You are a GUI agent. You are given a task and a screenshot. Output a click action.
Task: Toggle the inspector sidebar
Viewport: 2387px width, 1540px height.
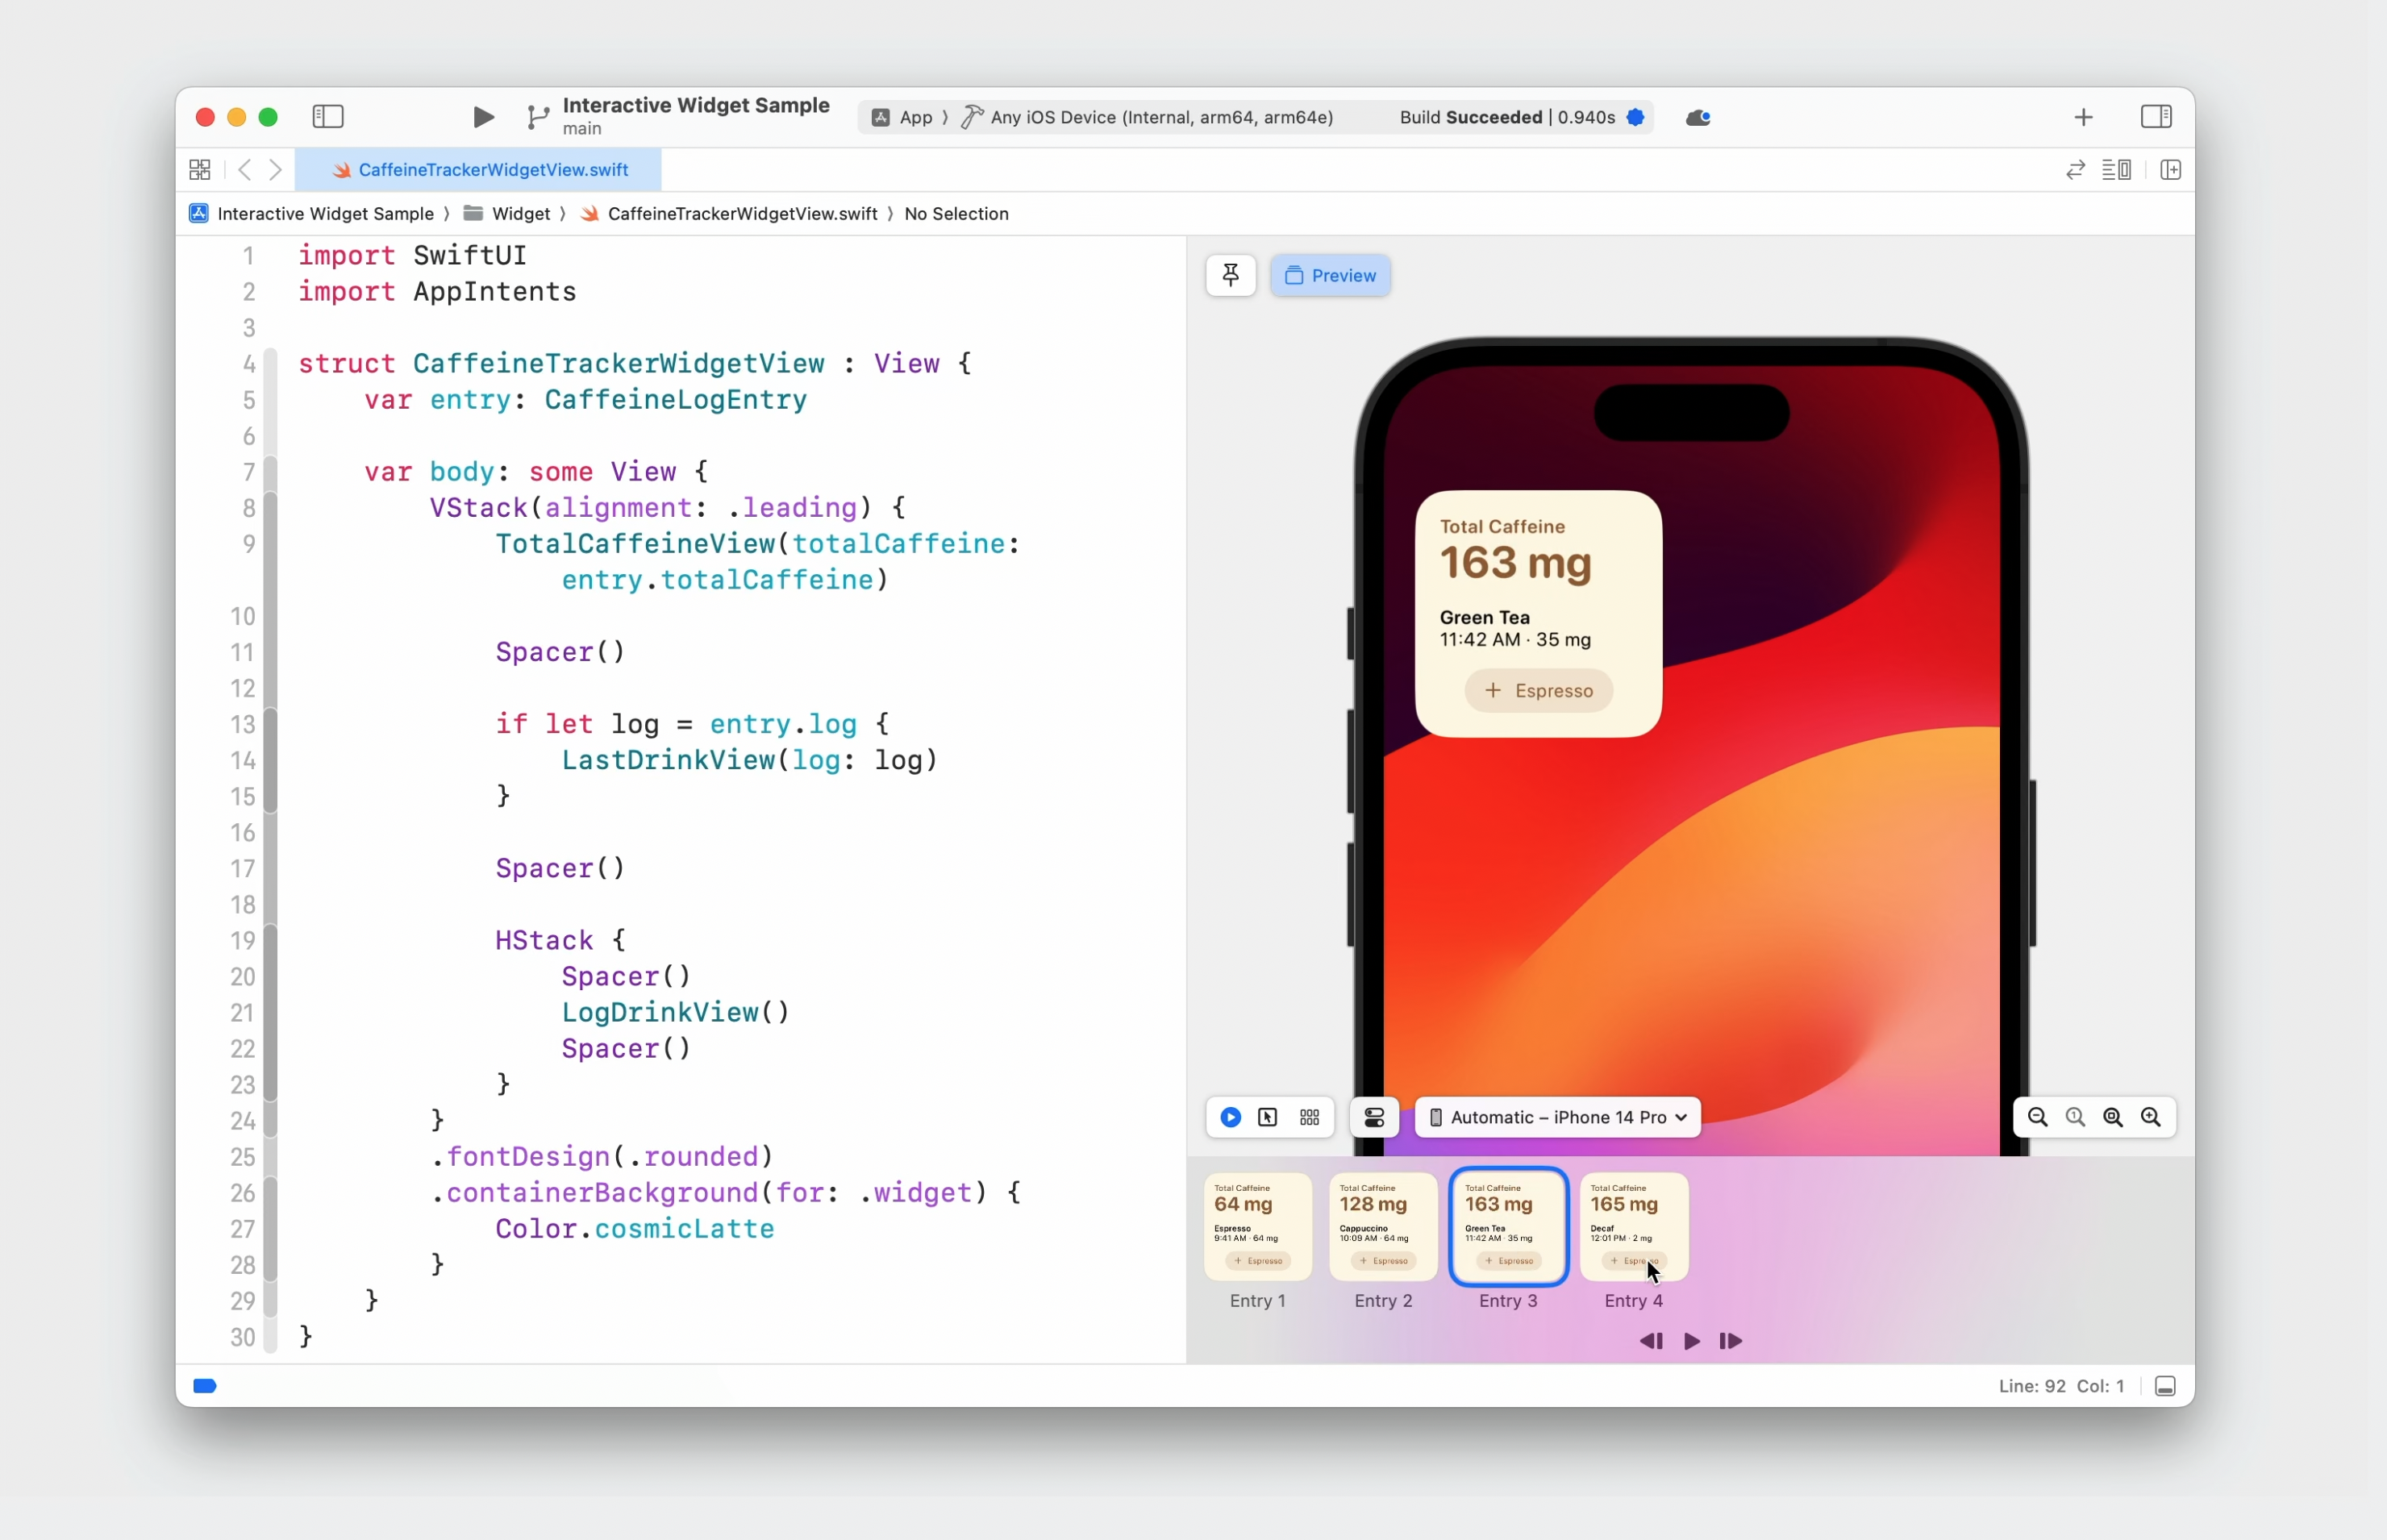click(2156, 117)
